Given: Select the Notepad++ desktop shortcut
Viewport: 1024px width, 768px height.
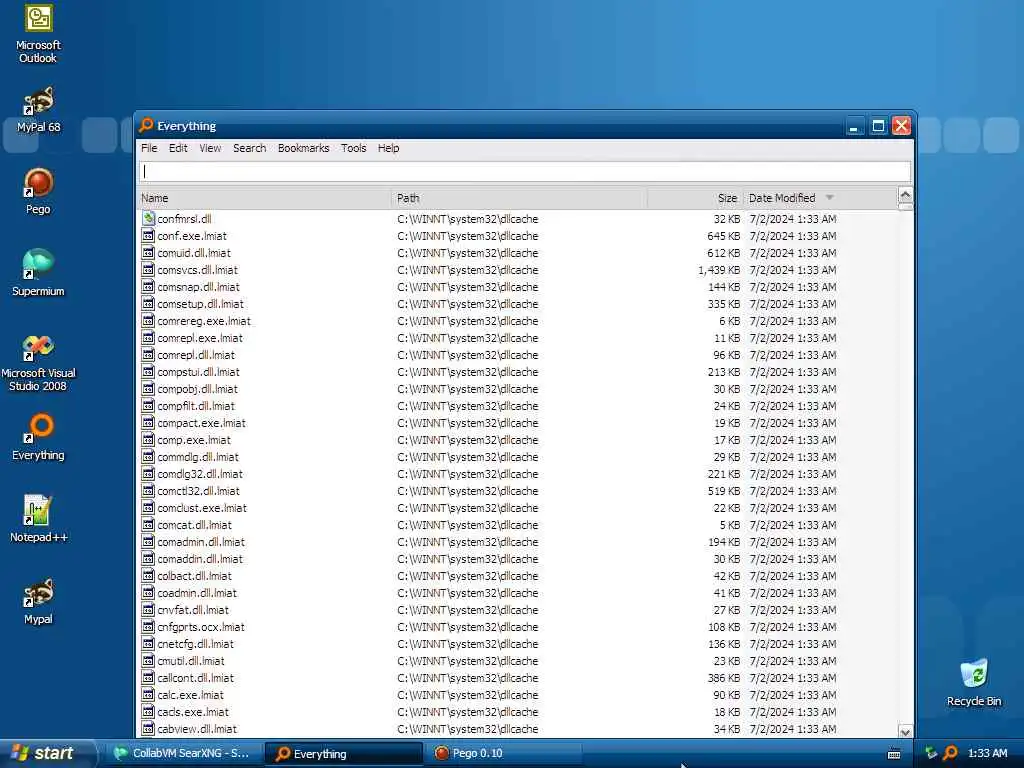Looking at the screenshot, I should [x=38, y=519].
